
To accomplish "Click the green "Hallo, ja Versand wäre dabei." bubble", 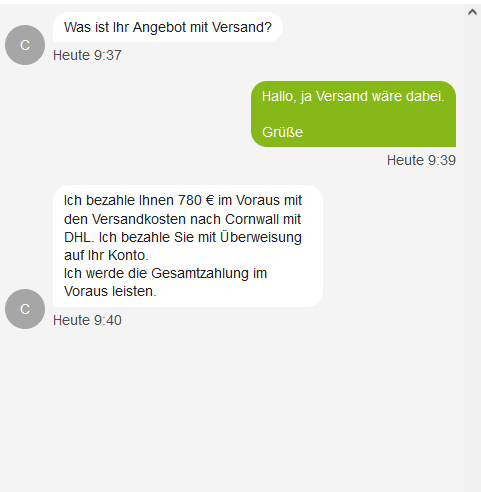I will [x=353, y=114].
